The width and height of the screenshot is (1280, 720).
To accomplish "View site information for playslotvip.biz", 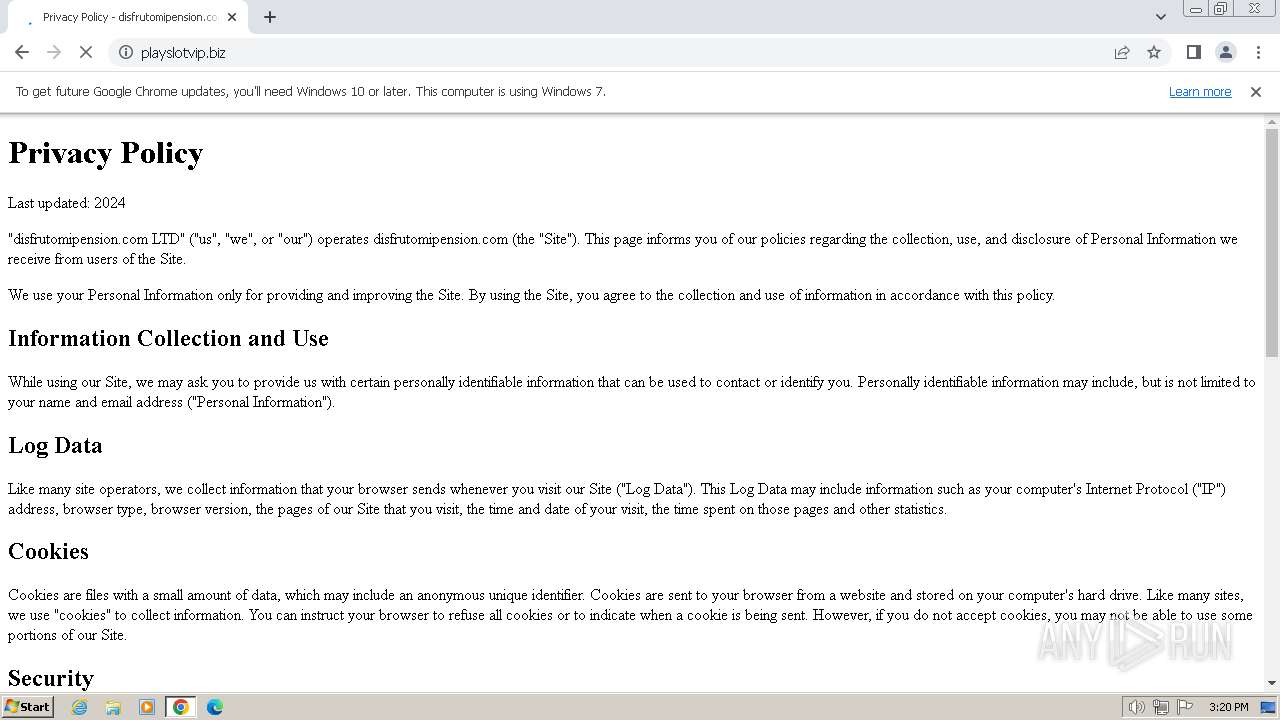I will [126, 52].
